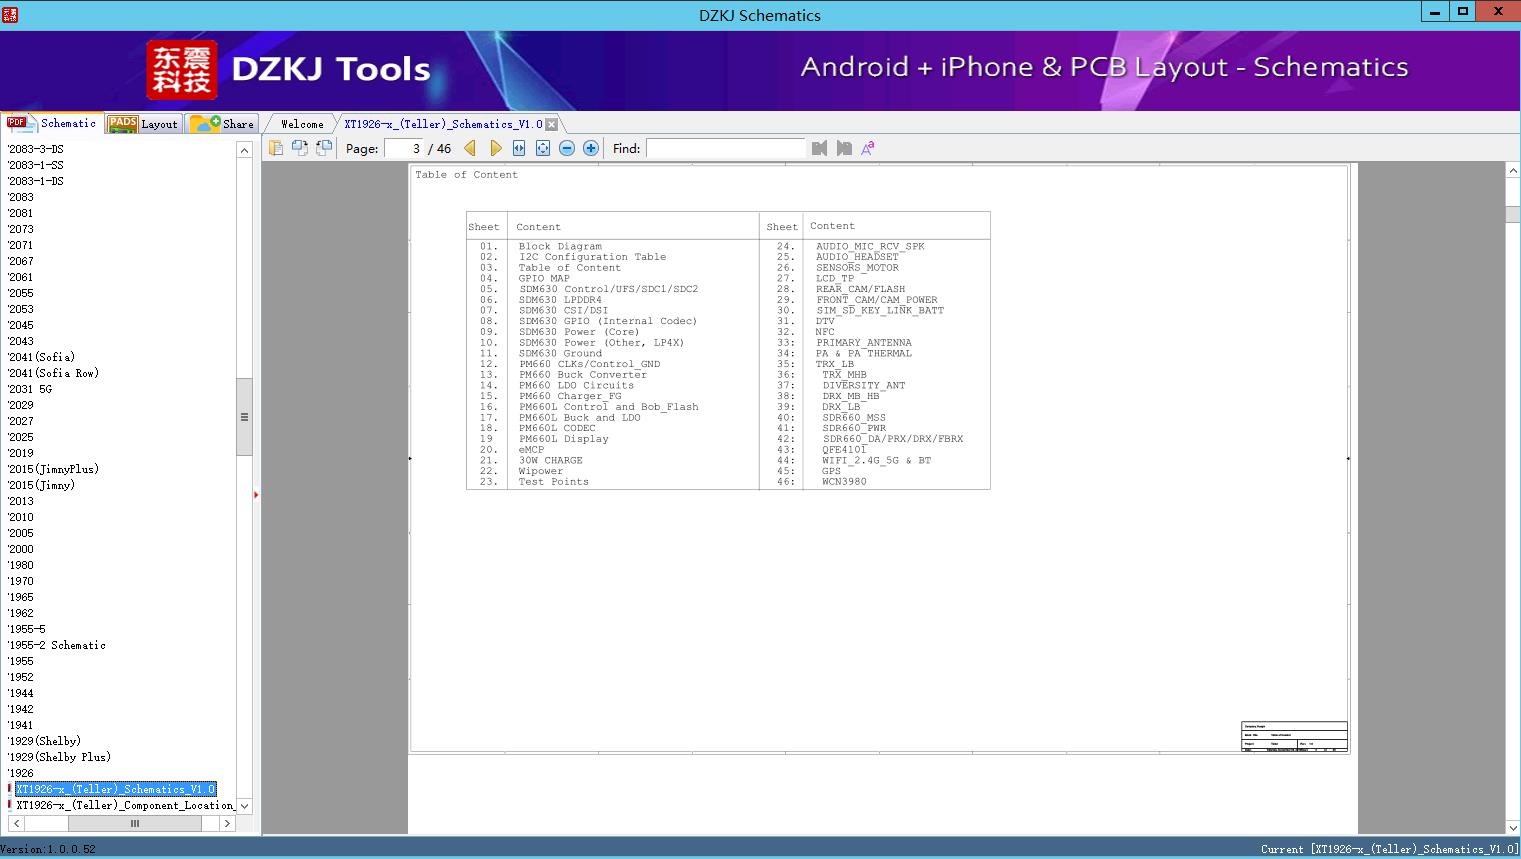The image size is (1521, 859).
Task: Select the XT1926-x_(Teller)_Schematics_V1.0 document tab
Action: pyautogui.click(x=443, y=124)
